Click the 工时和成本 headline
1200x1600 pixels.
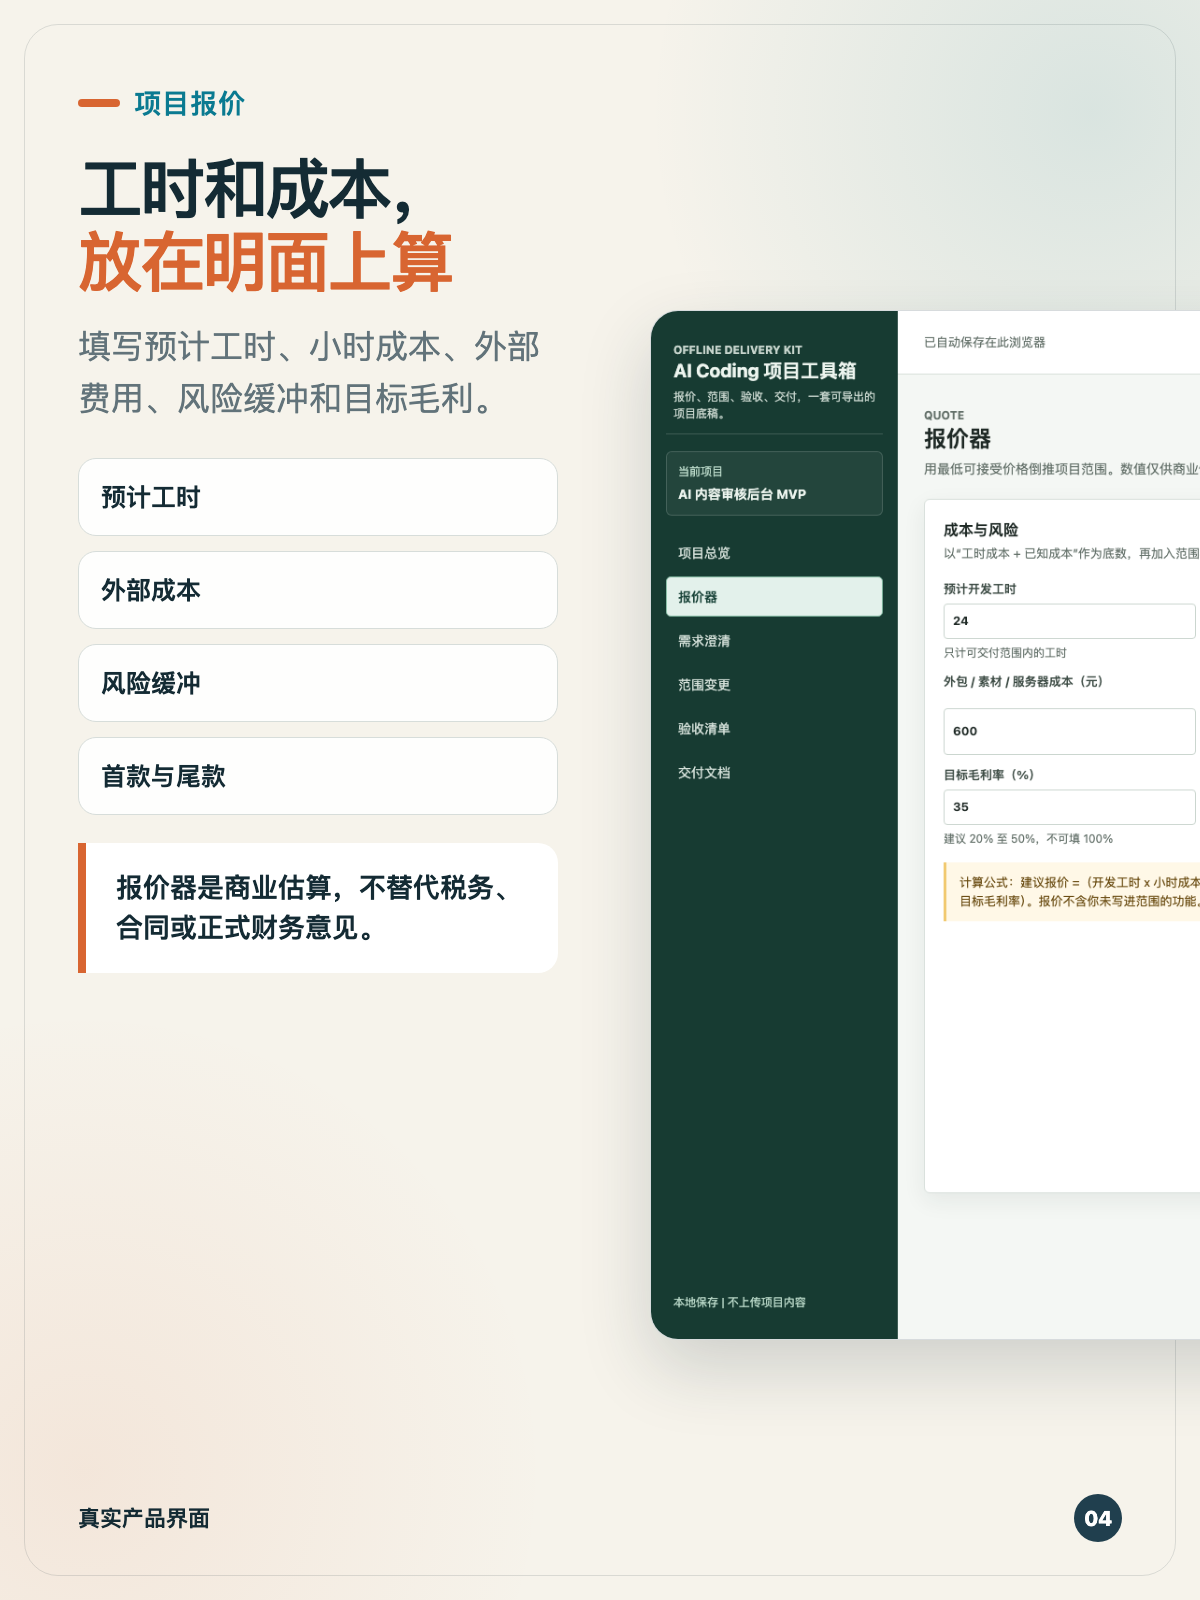(245, 190)
